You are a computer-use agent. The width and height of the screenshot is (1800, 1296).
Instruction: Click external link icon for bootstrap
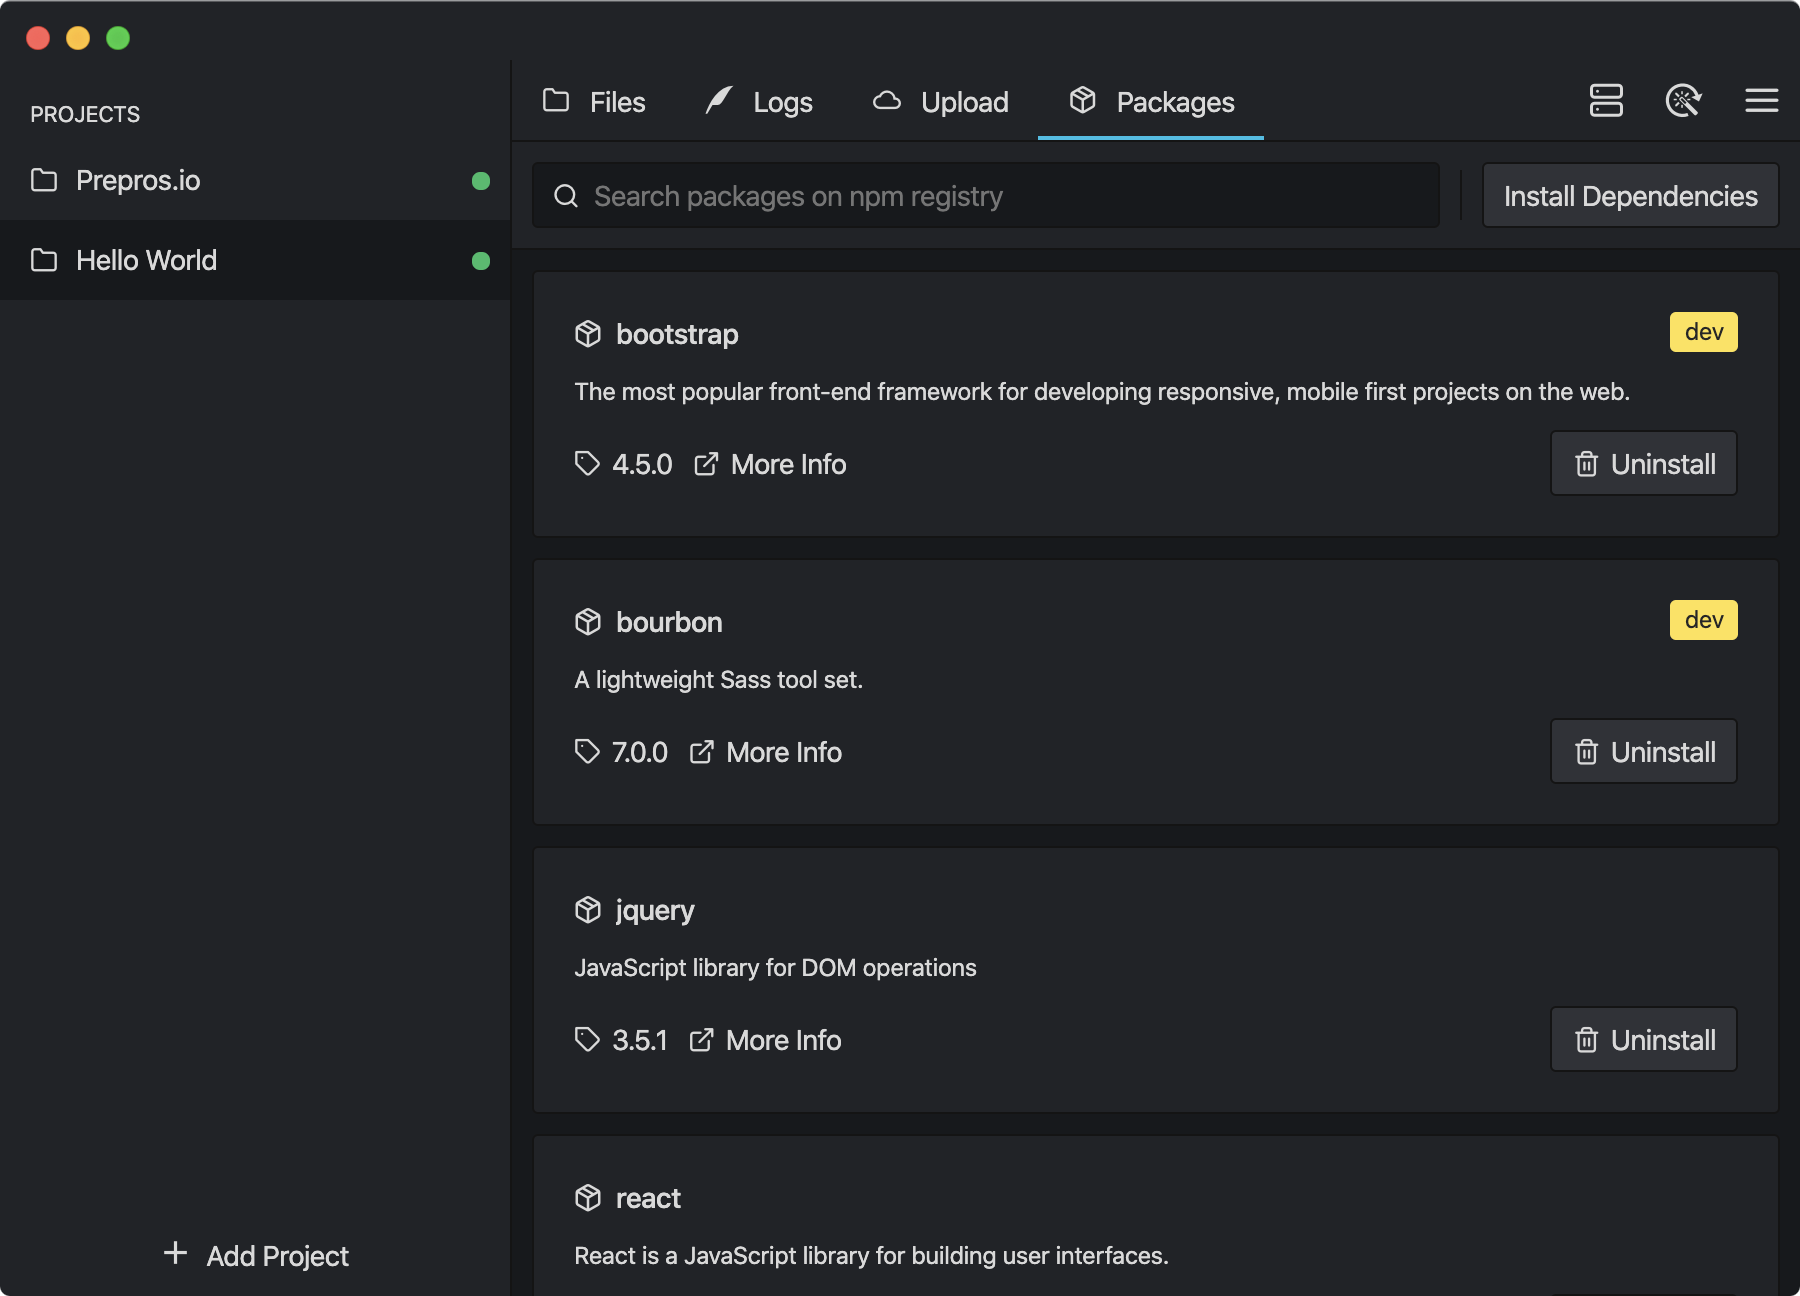(706, 464)
